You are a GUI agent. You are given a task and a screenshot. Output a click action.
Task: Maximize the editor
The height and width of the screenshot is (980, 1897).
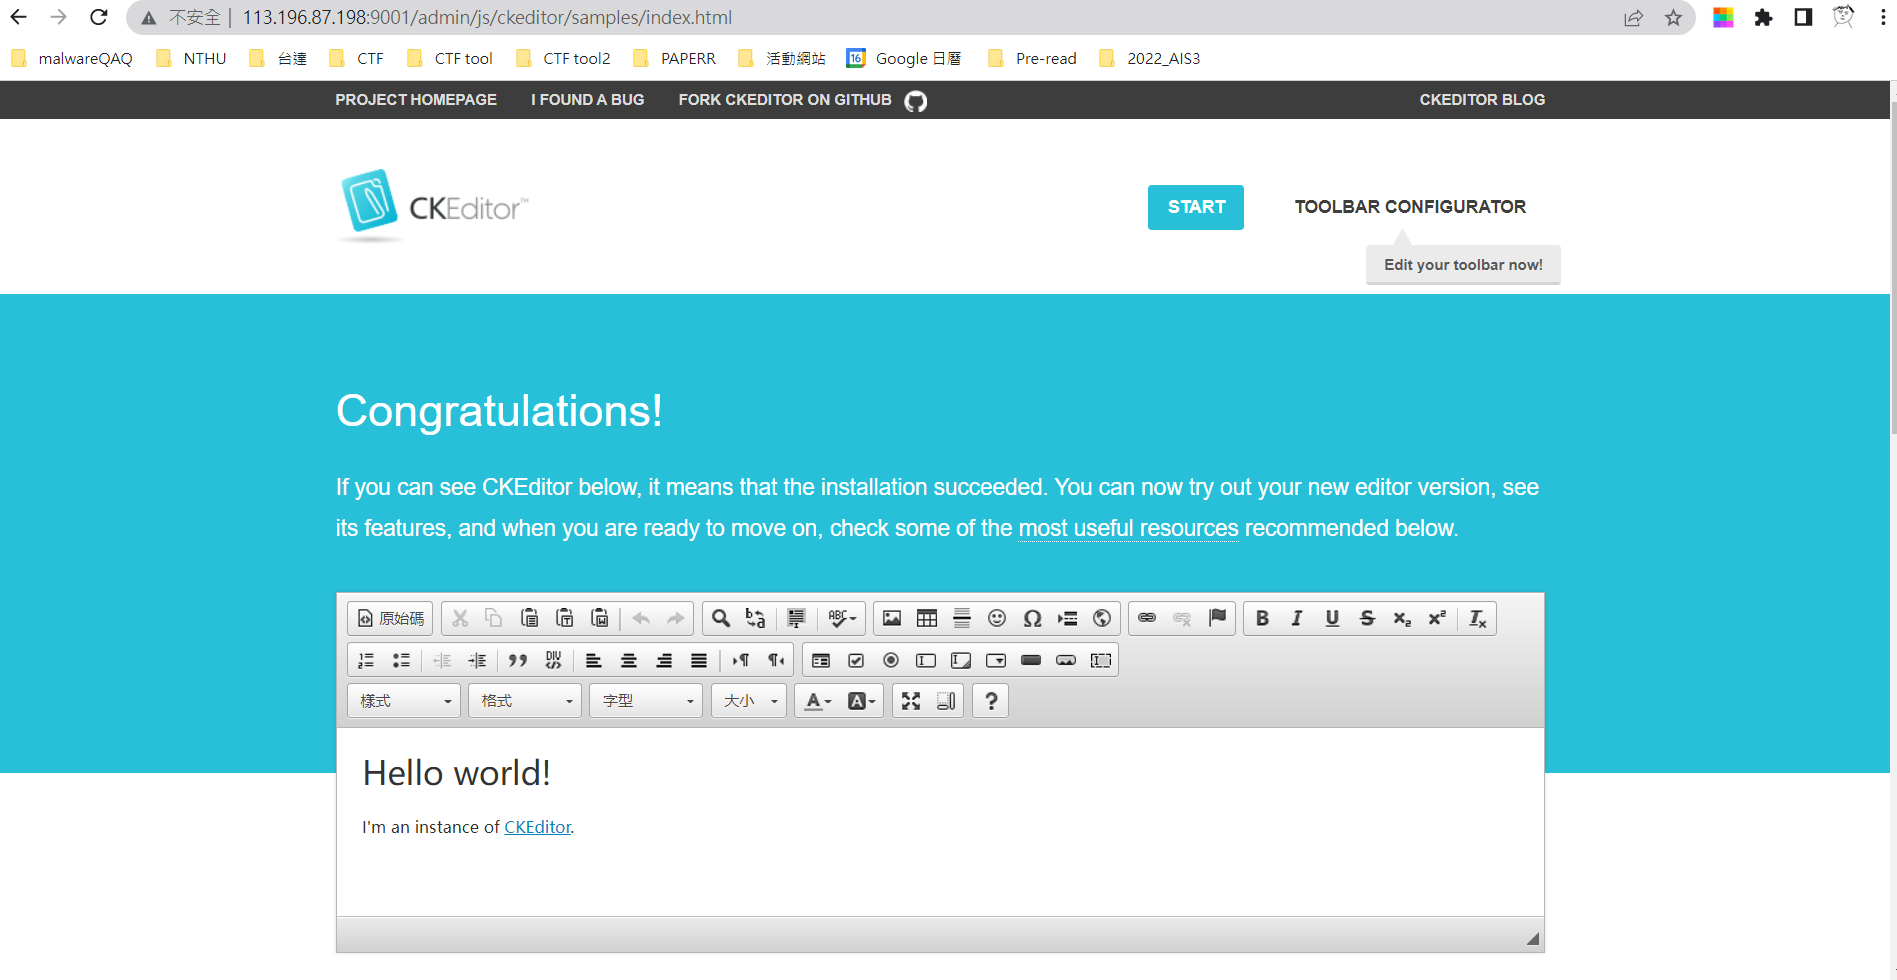click(911, 701)
